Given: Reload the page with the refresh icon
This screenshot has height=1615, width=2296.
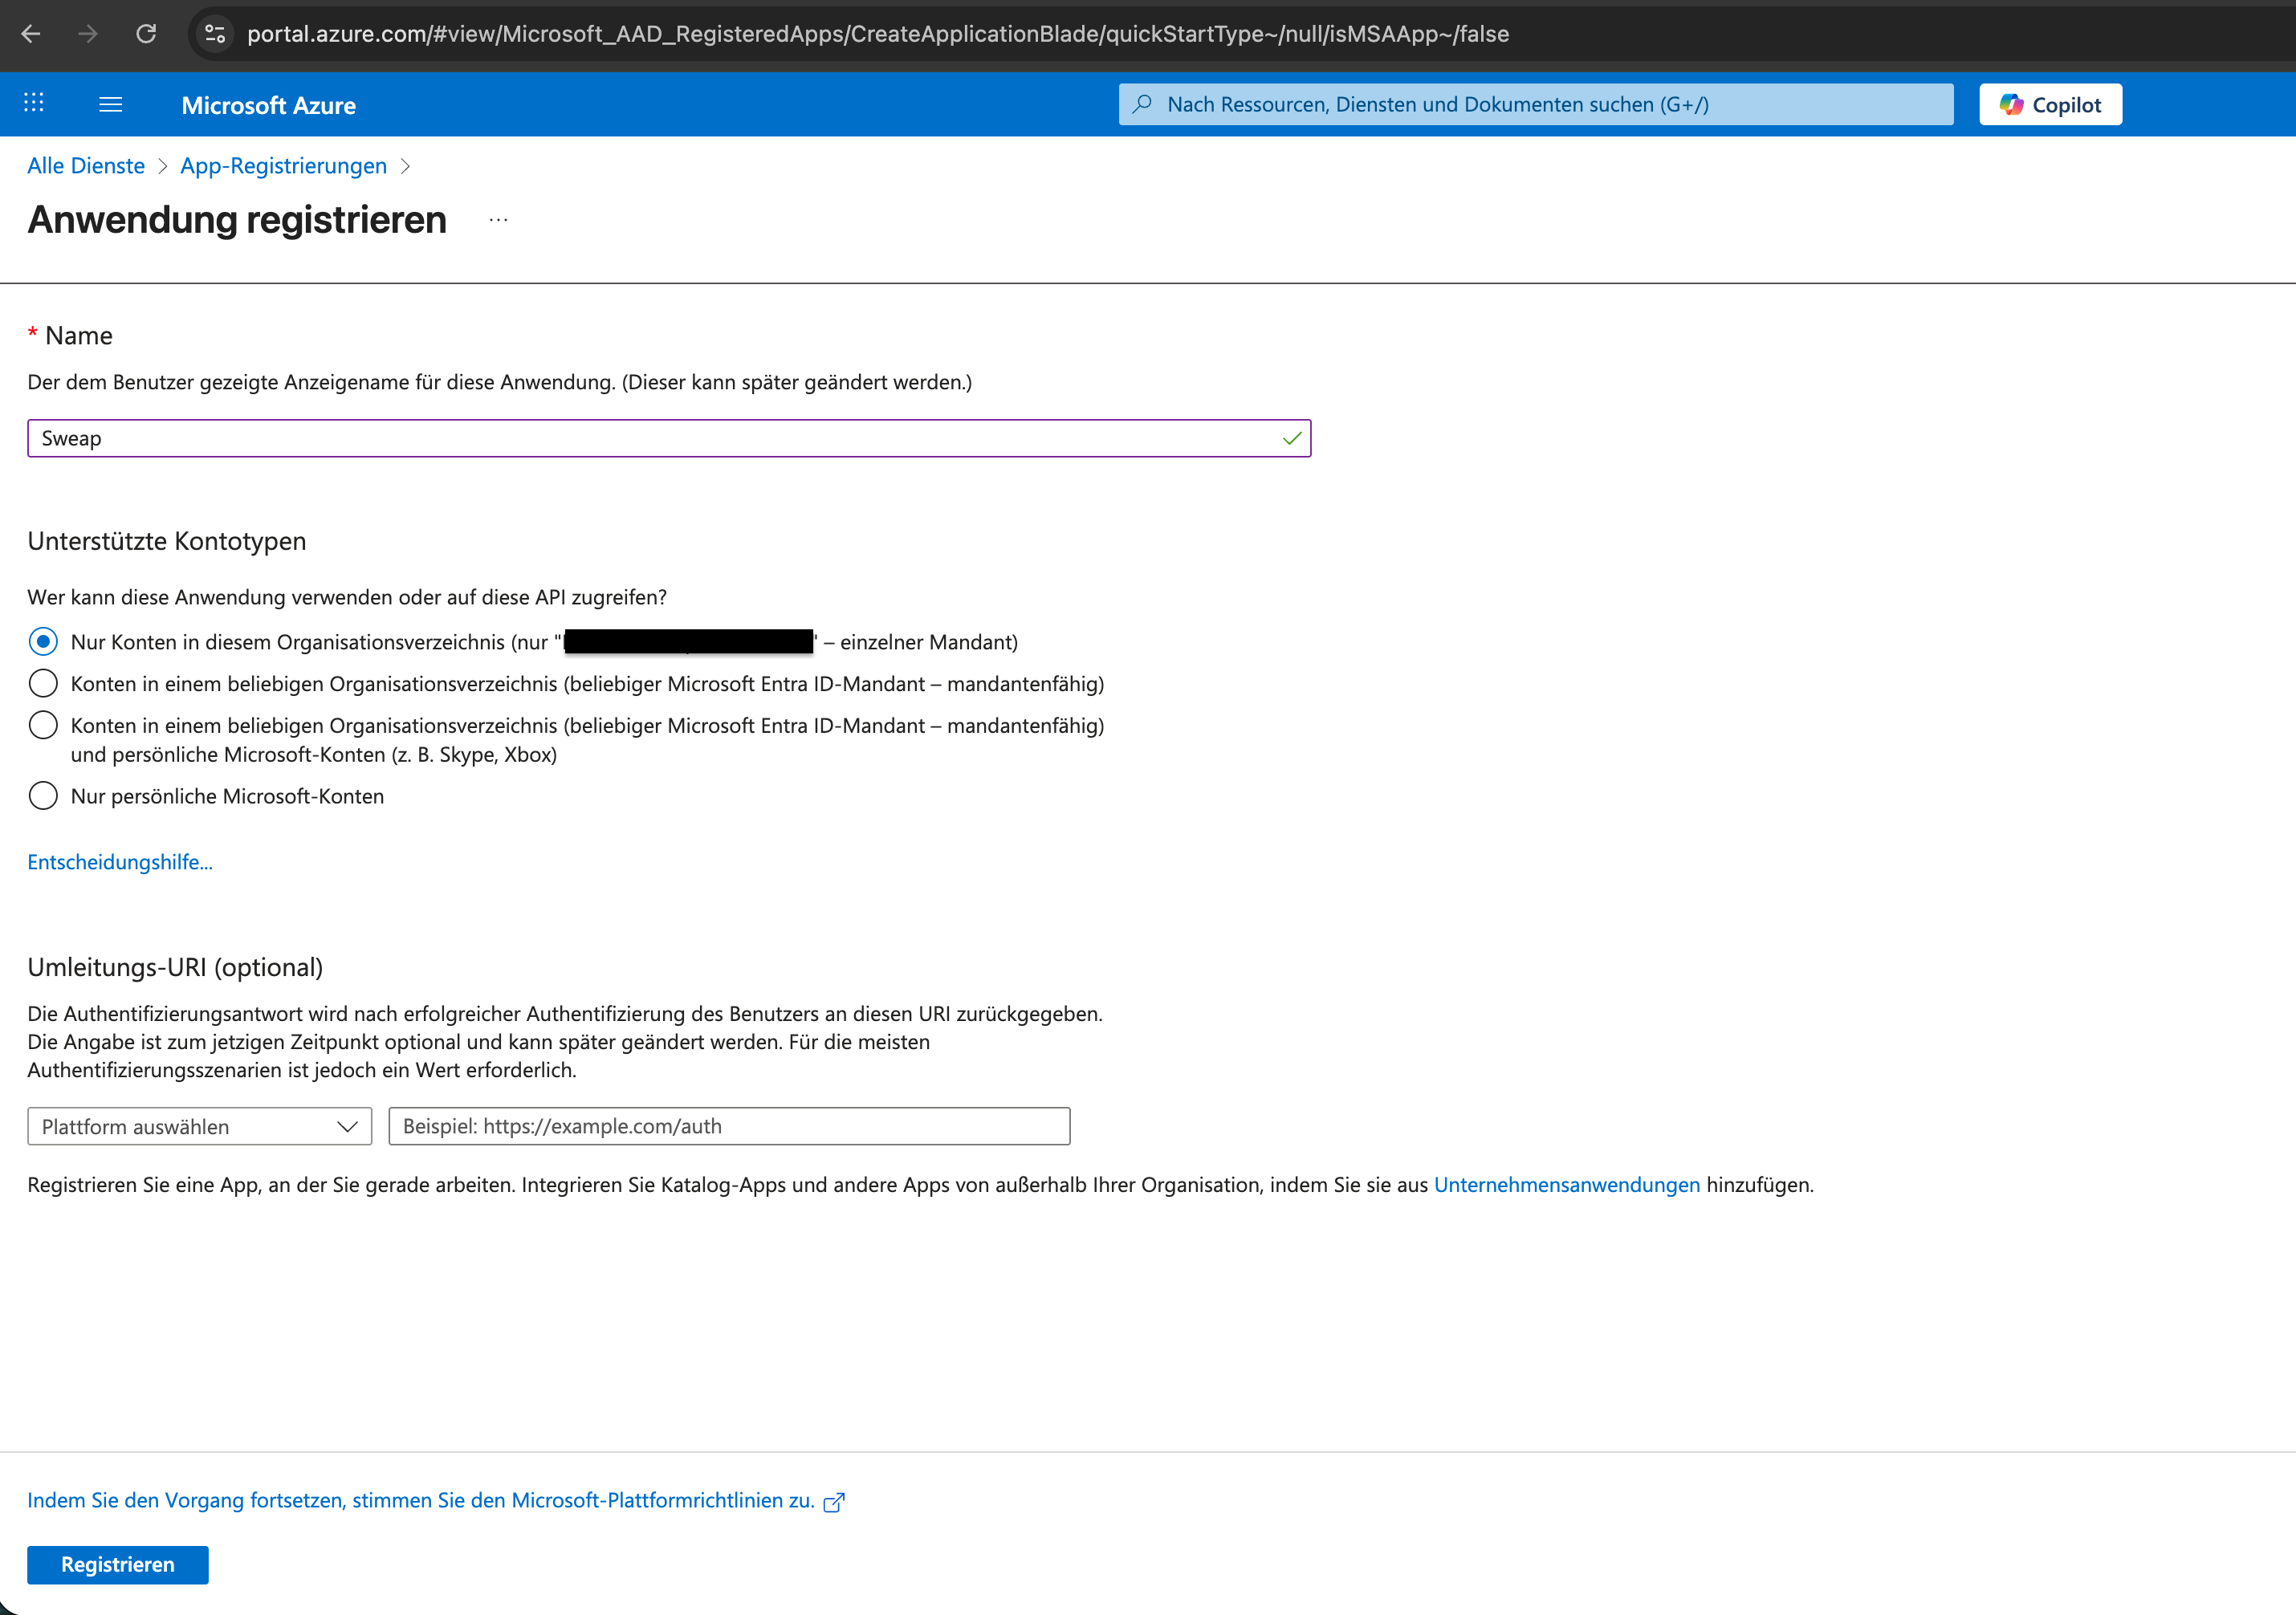Looking at the screenshot, I should tap(147, 34).
